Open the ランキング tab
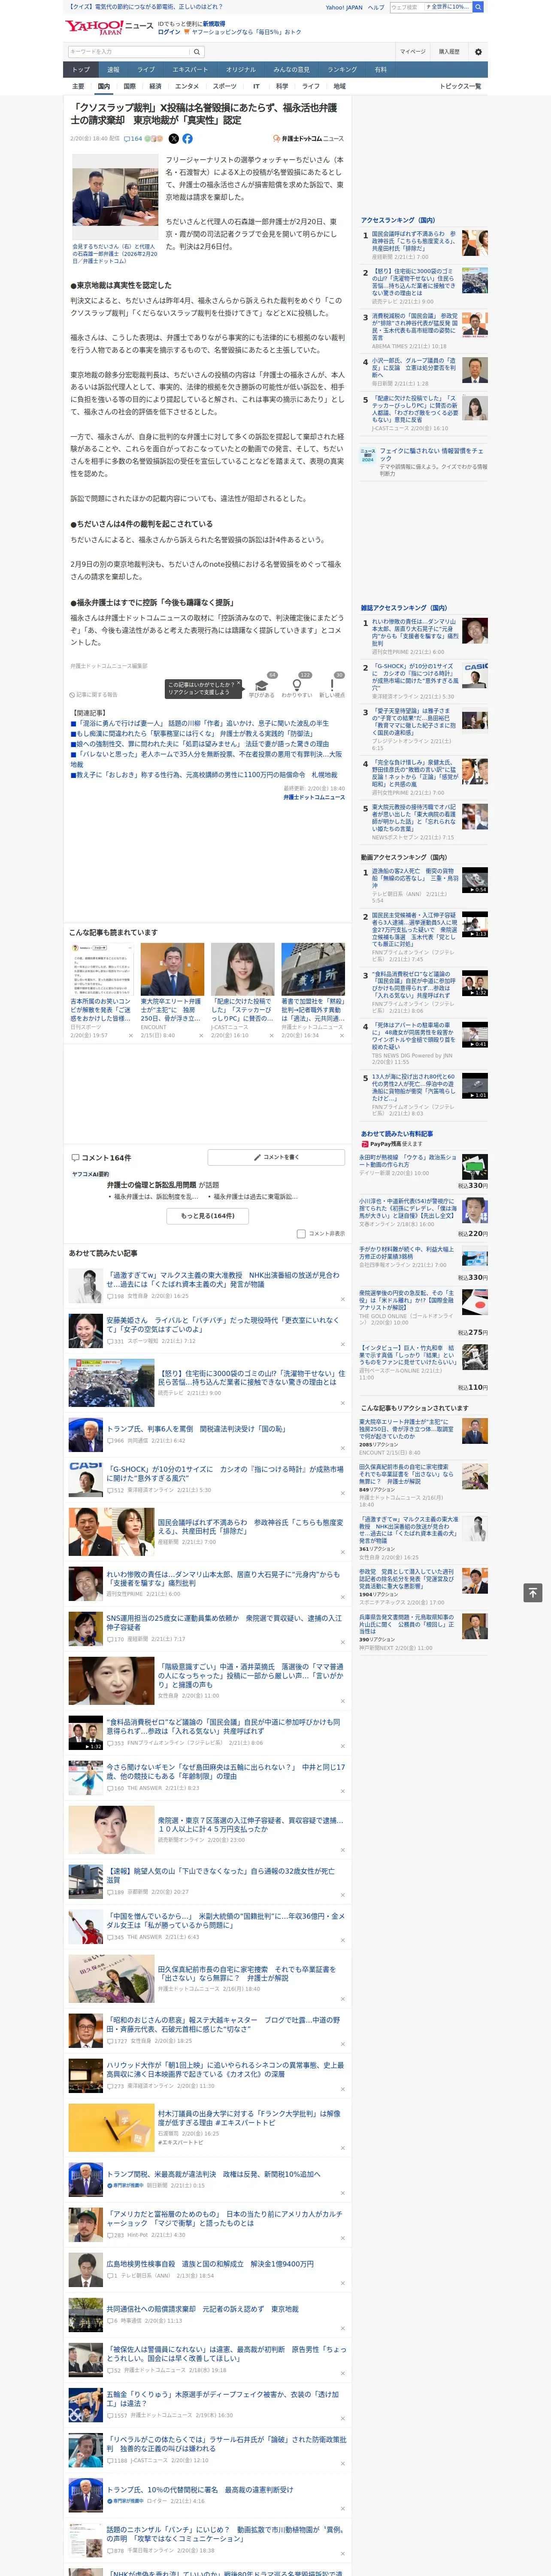The width and height of the screenshot is (551, 2576). point(342,70)
